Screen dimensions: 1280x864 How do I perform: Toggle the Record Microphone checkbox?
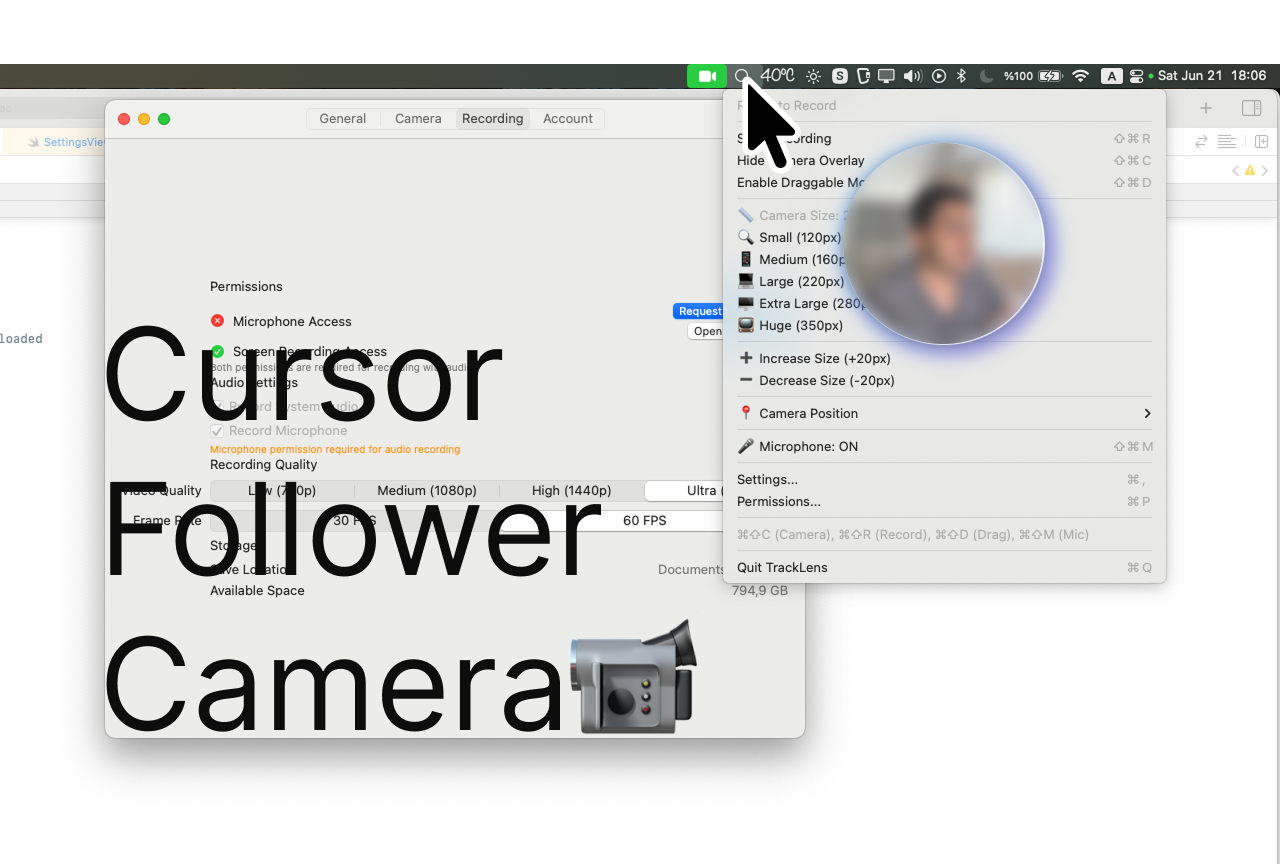coord(217,431)
